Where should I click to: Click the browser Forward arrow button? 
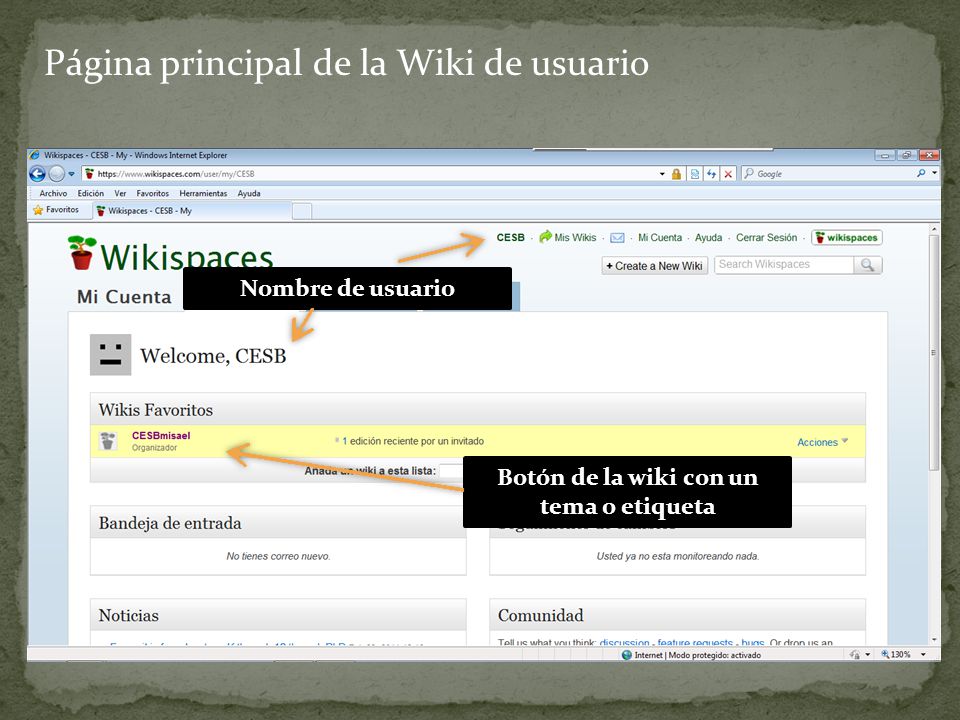(56, 174)
